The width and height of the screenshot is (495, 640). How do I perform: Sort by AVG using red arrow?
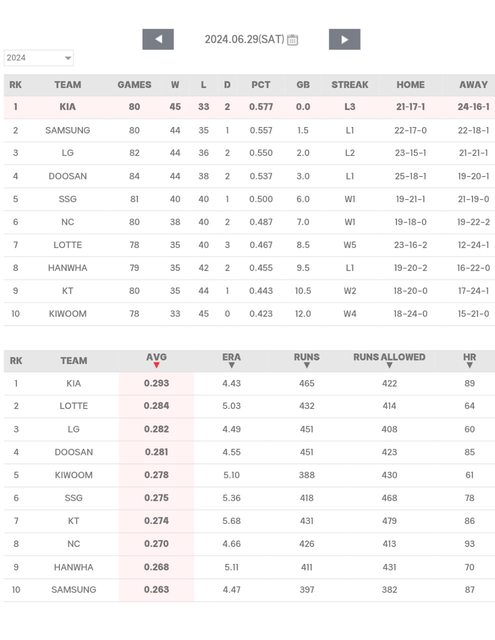click(x=156, y=365)
